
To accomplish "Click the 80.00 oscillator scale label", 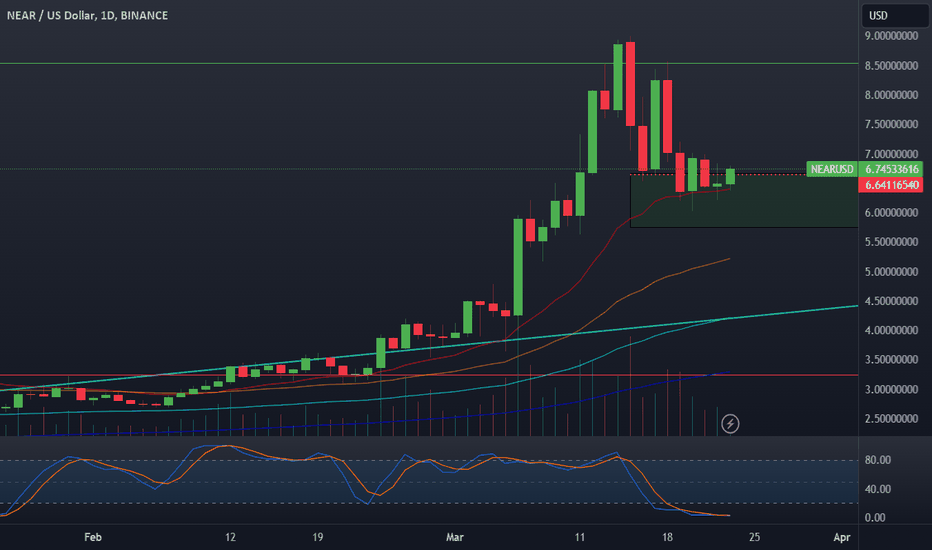I will coord(878,460).
